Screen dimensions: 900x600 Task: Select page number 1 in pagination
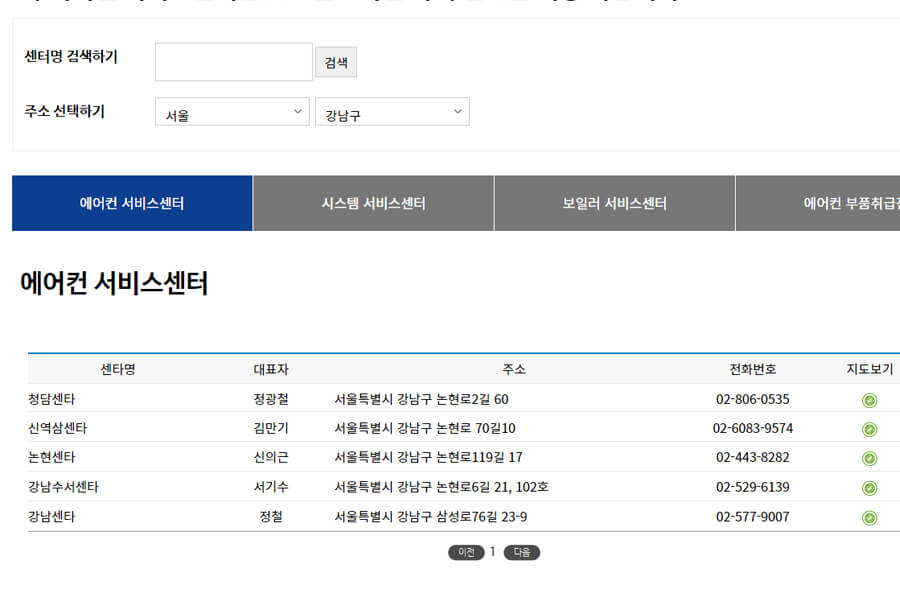[x=492, y=552]
